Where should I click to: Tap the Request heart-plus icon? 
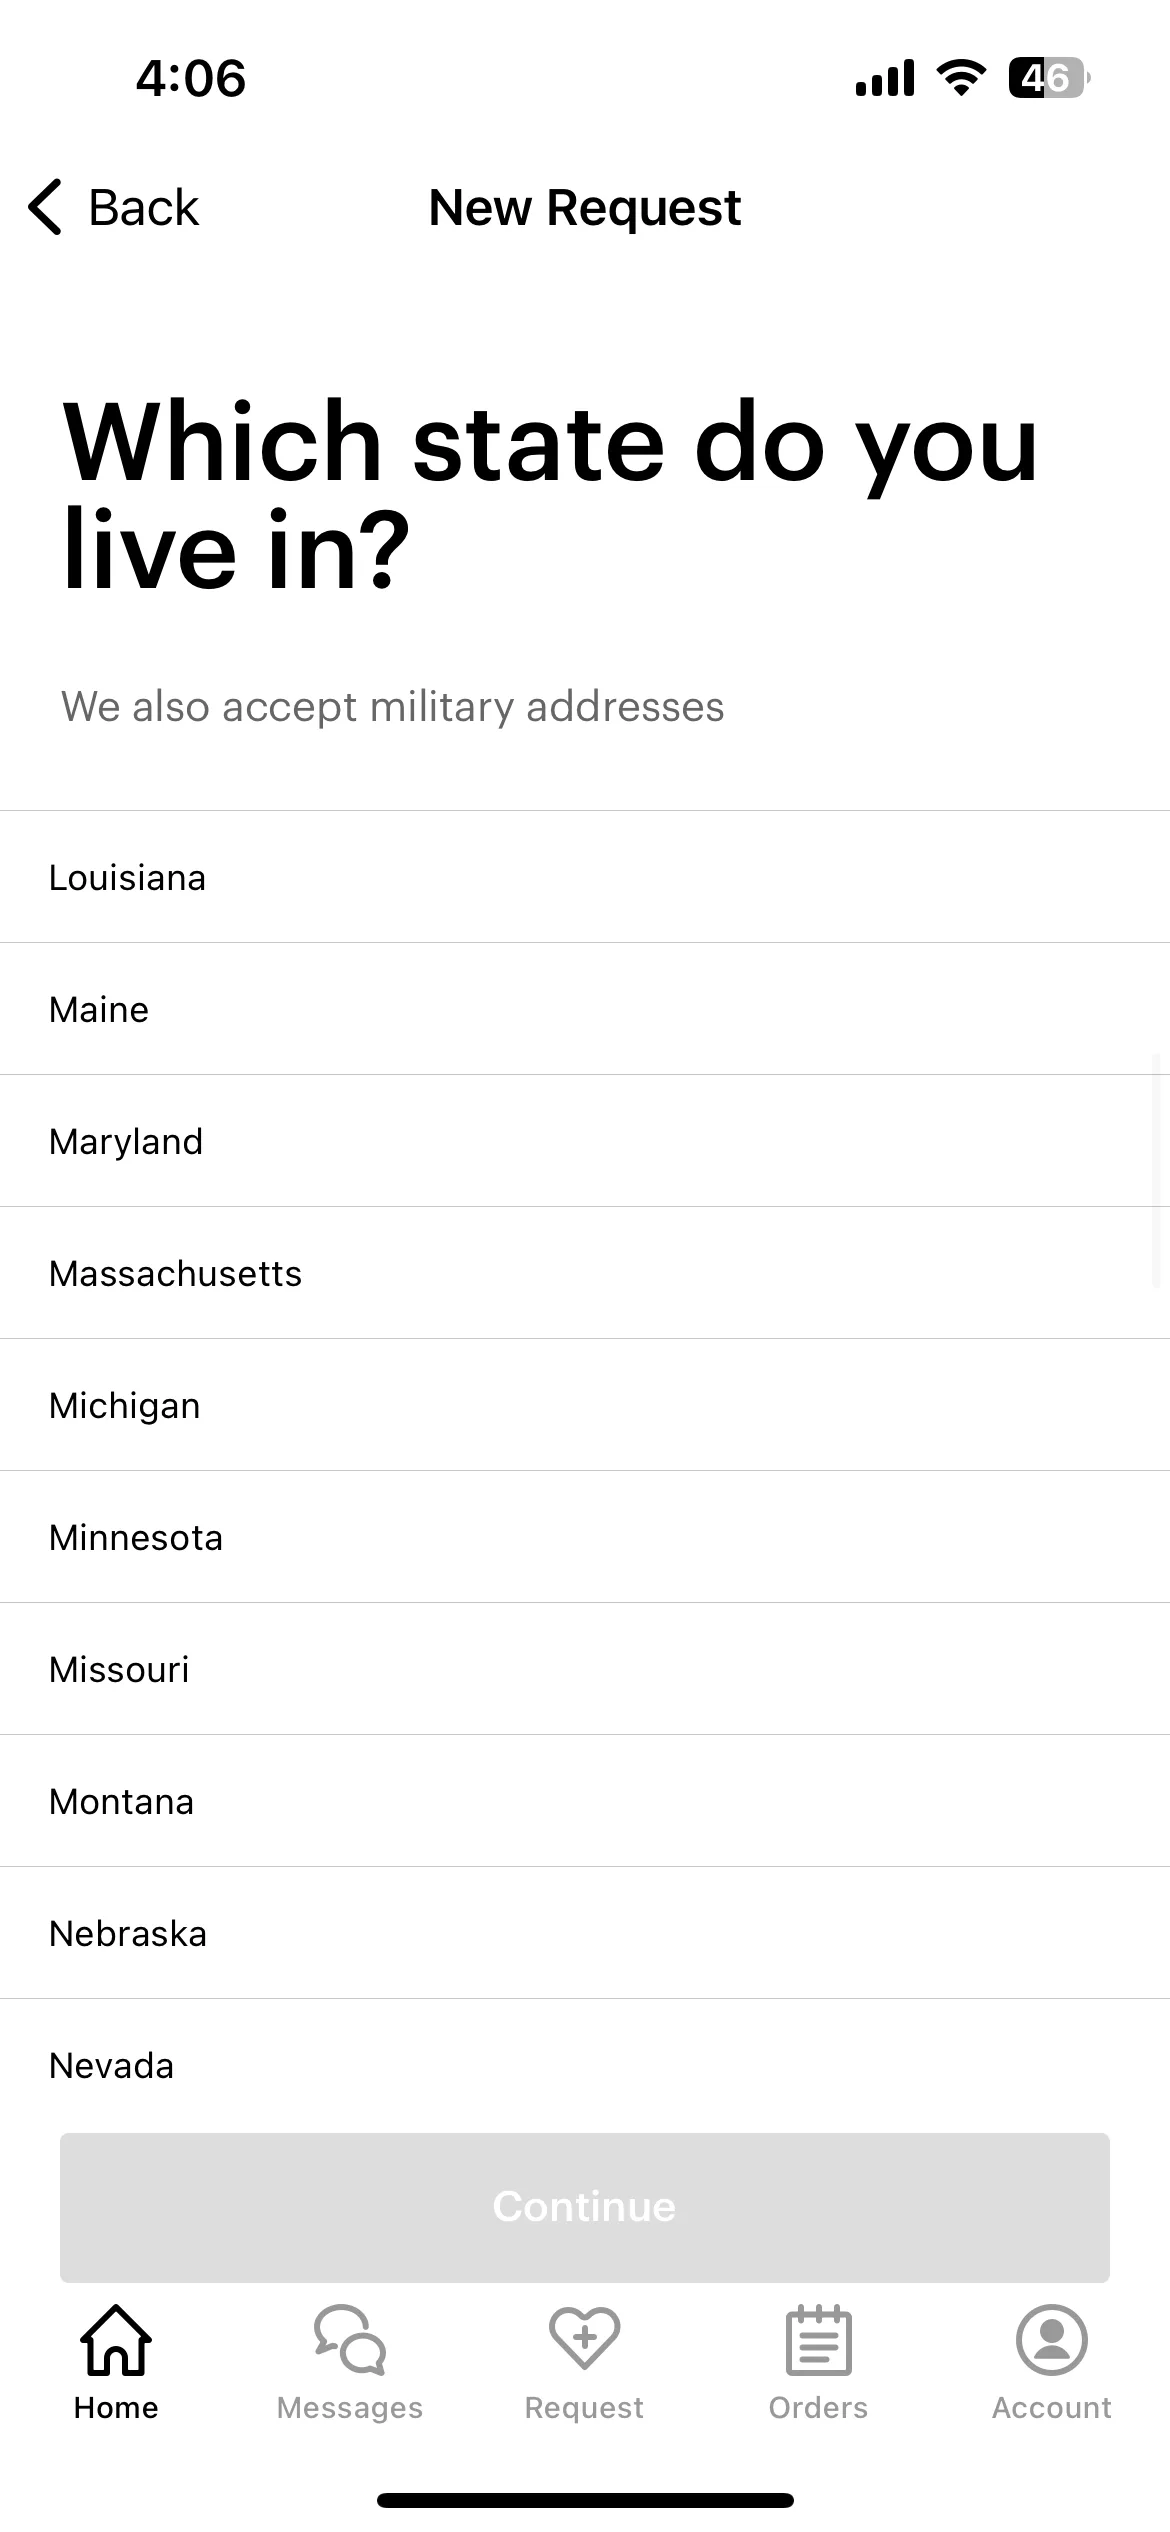[x=584, y=2338]
